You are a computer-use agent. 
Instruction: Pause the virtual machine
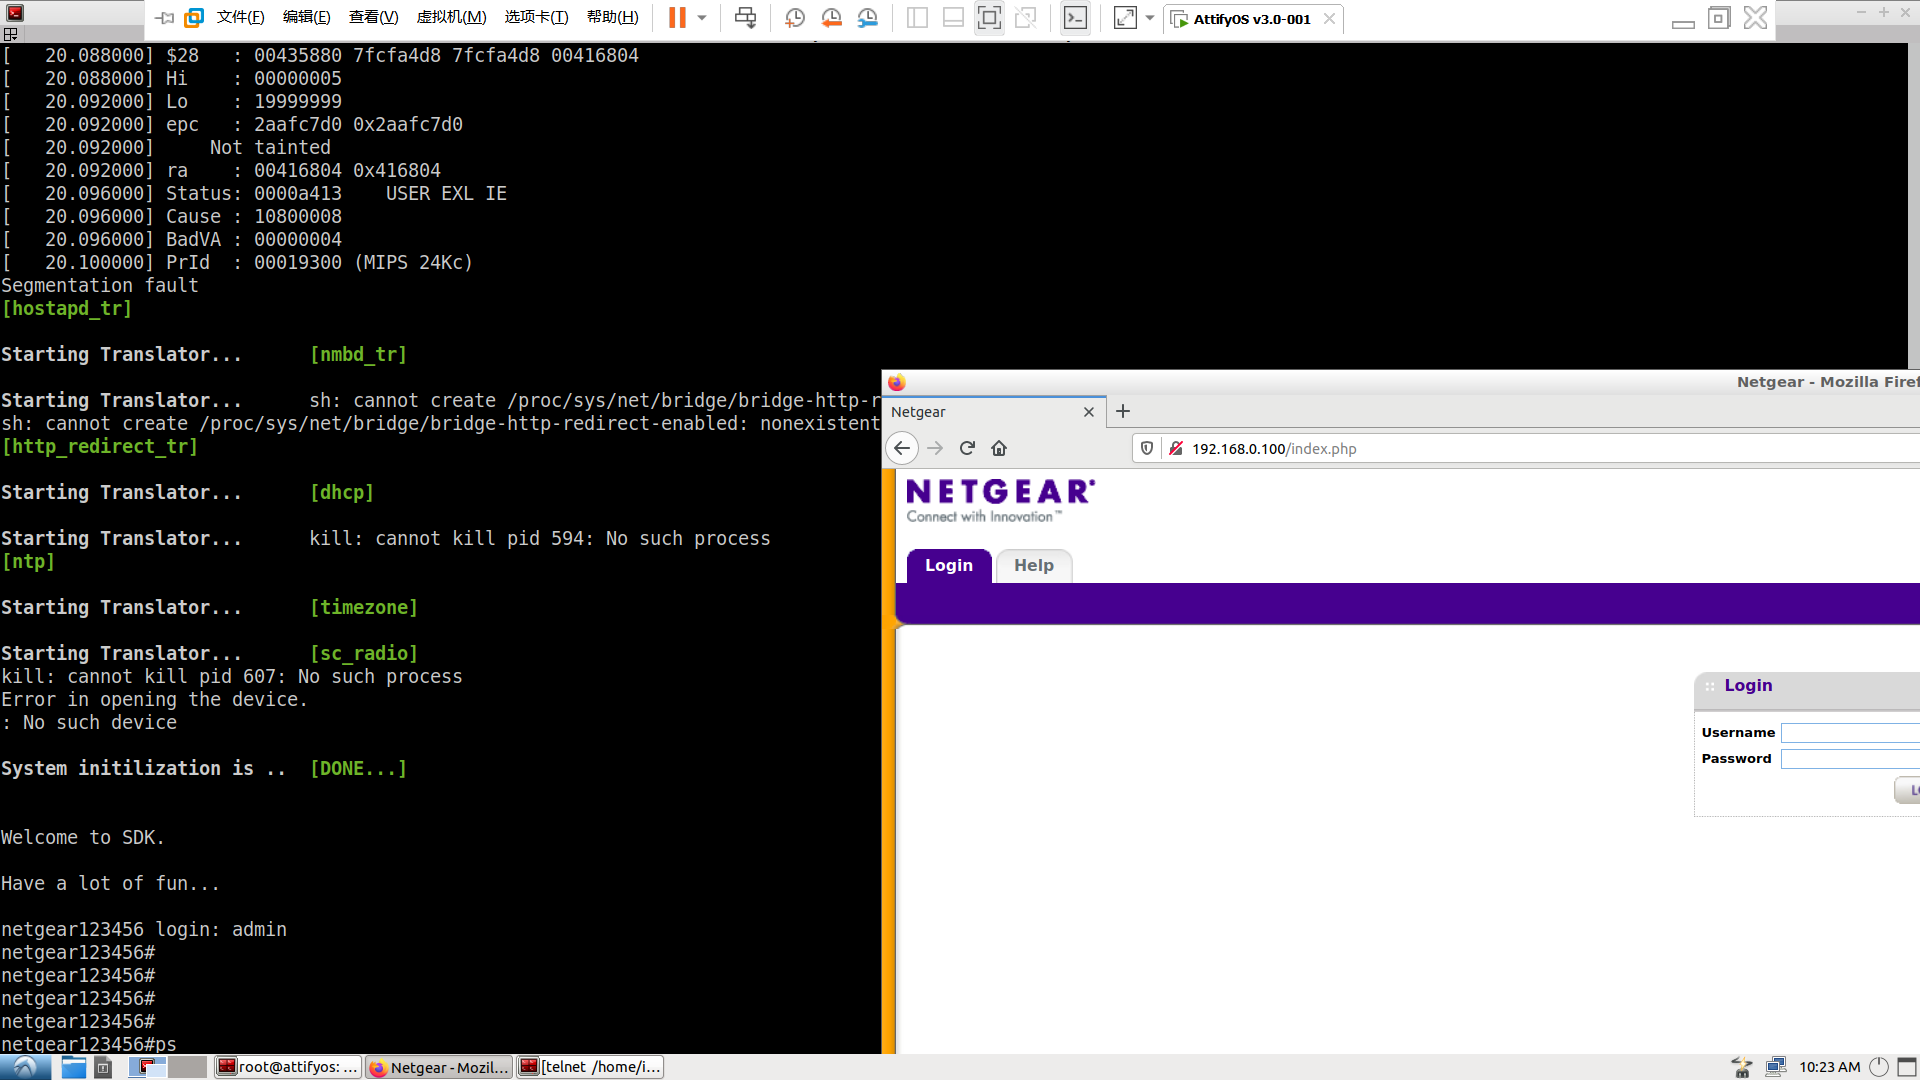tap(677, 18)
